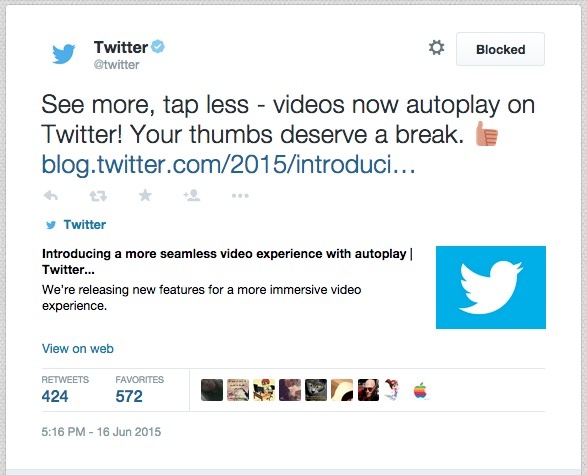The width and height of the screenshot is (587, 475).
Task: Open the blog.twitter.com/2015/introduci… link
Action: click(x=228, y=164)
